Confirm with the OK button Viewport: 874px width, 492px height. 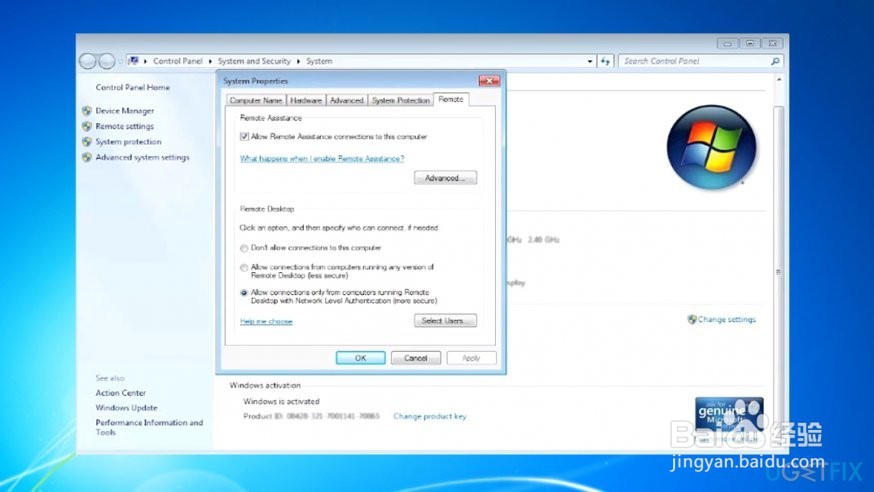[361, 358]
